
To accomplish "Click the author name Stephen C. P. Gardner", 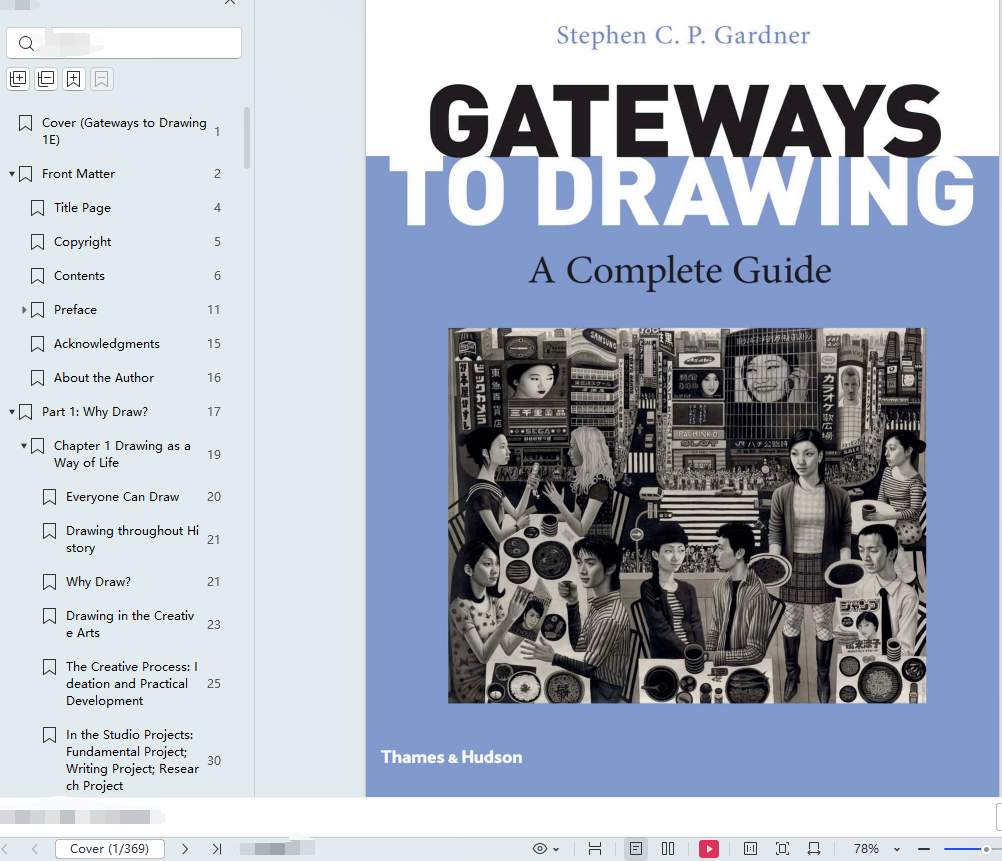I will tap(683, 35).
